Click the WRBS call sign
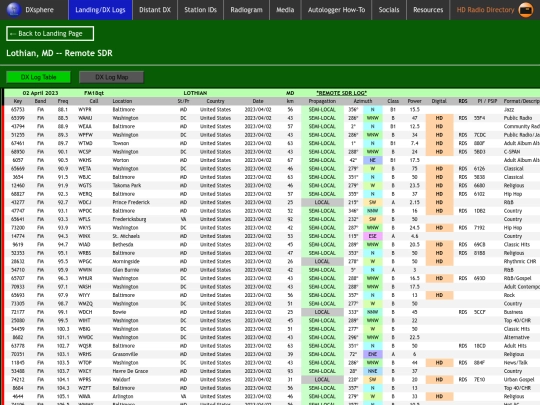This screenshot has width=540, height=405. click(x=85, y=253)
